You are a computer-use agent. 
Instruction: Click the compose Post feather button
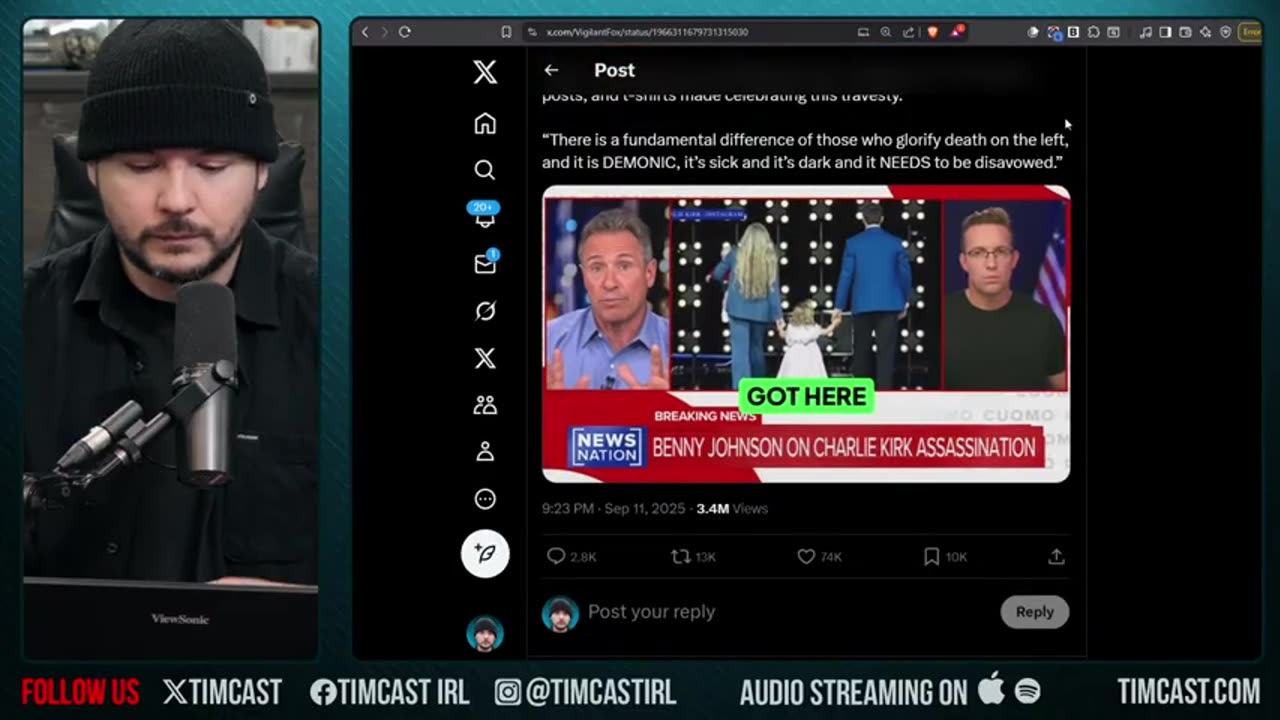click(x=485, y=553)
